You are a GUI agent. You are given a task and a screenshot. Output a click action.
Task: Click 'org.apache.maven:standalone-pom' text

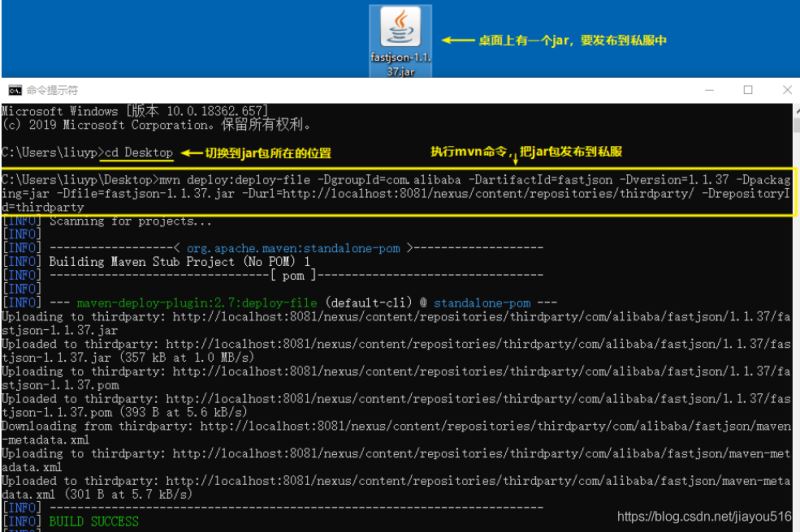point(293,248)
